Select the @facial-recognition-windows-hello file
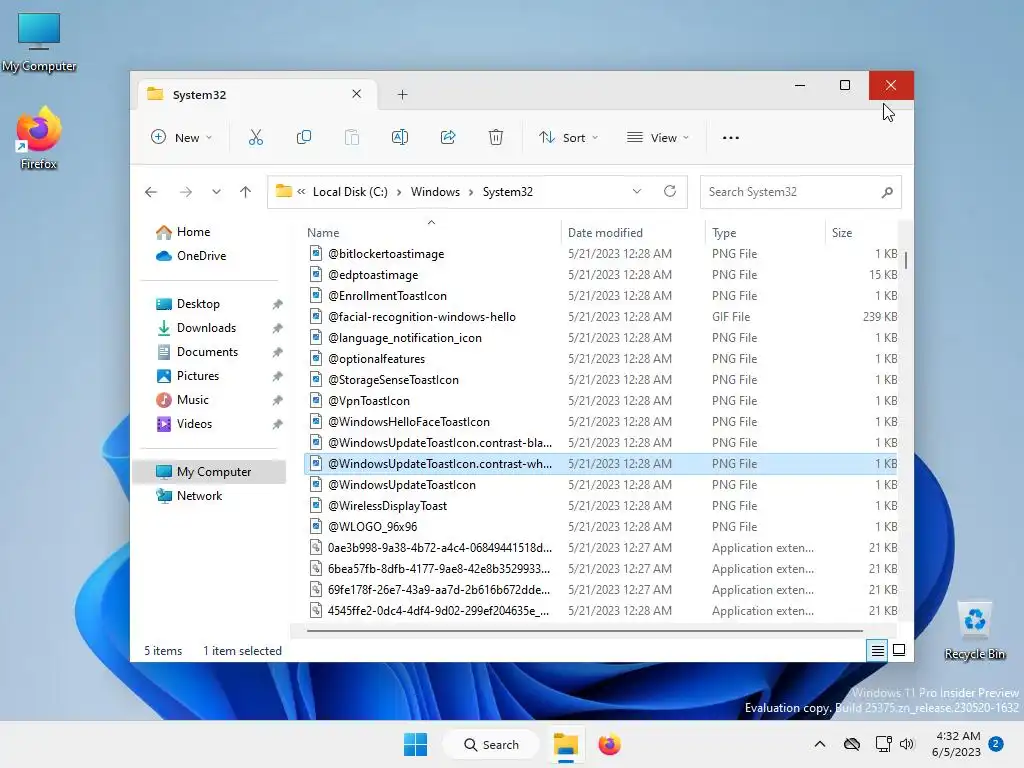Viewport: 1024px width, 768px height. [x=600, y=317]
